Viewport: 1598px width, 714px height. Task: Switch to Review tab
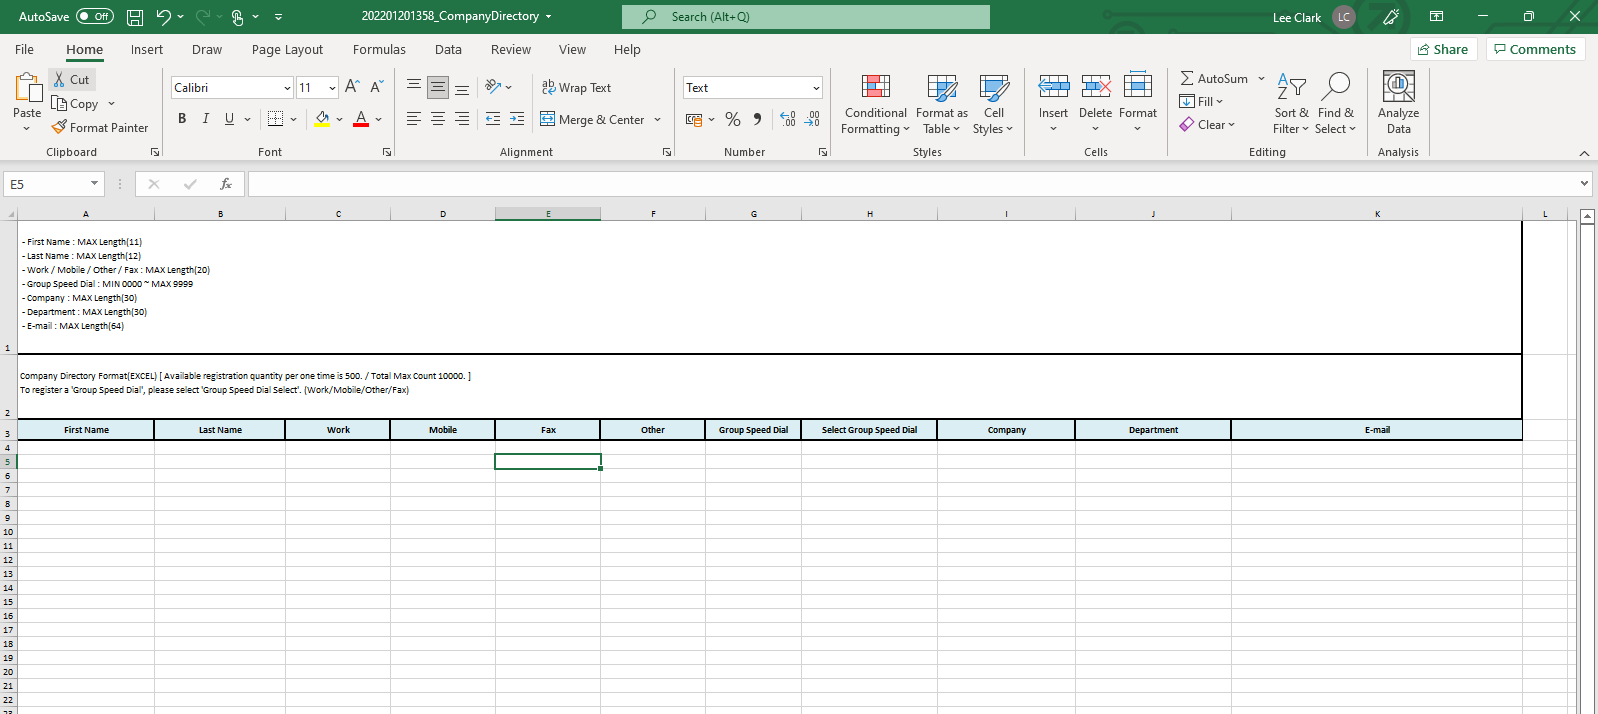[511, 49]
